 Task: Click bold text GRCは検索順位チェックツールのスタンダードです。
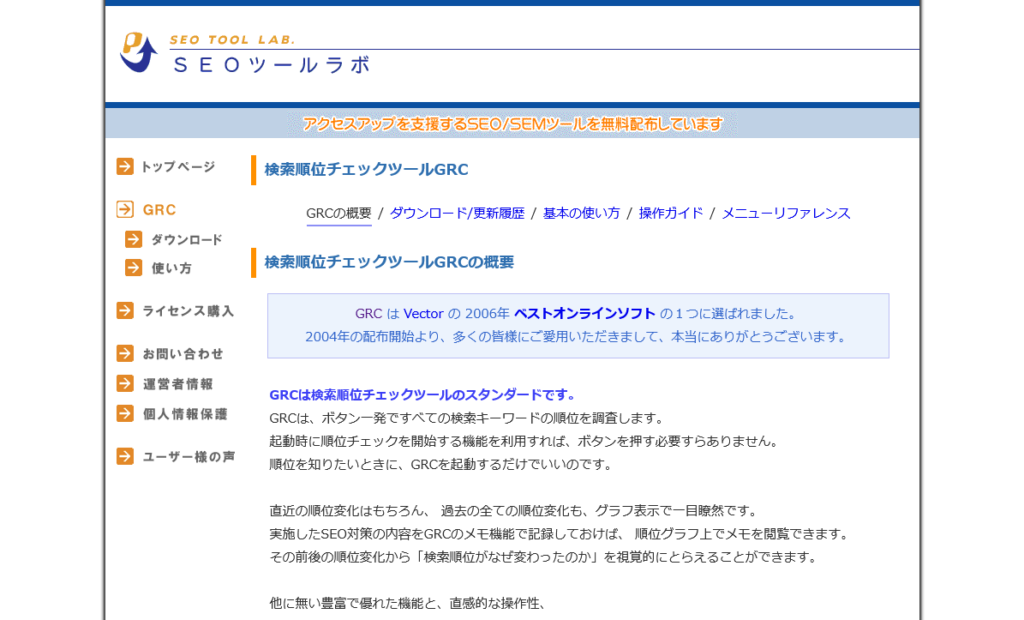click(x=423, y=395)
